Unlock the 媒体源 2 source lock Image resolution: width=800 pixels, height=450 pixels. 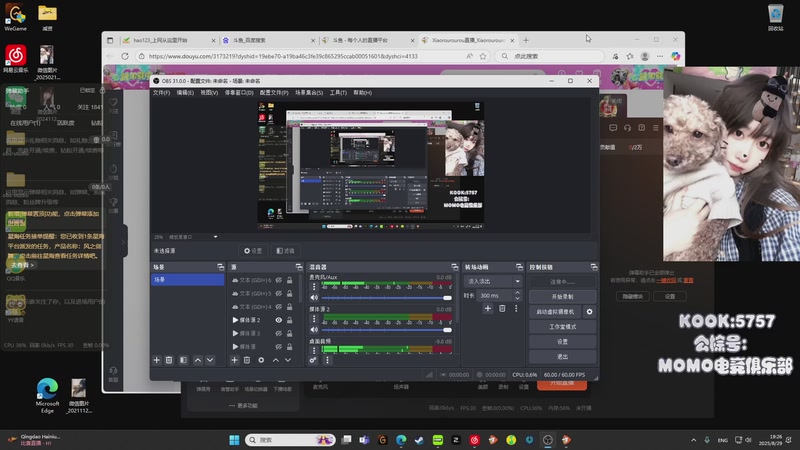pyautogui.click(x=289, y=320)
